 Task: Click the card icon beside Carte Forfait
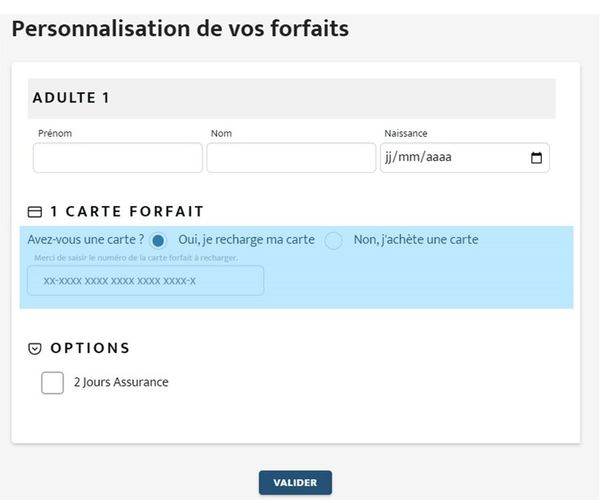[35, 212]
